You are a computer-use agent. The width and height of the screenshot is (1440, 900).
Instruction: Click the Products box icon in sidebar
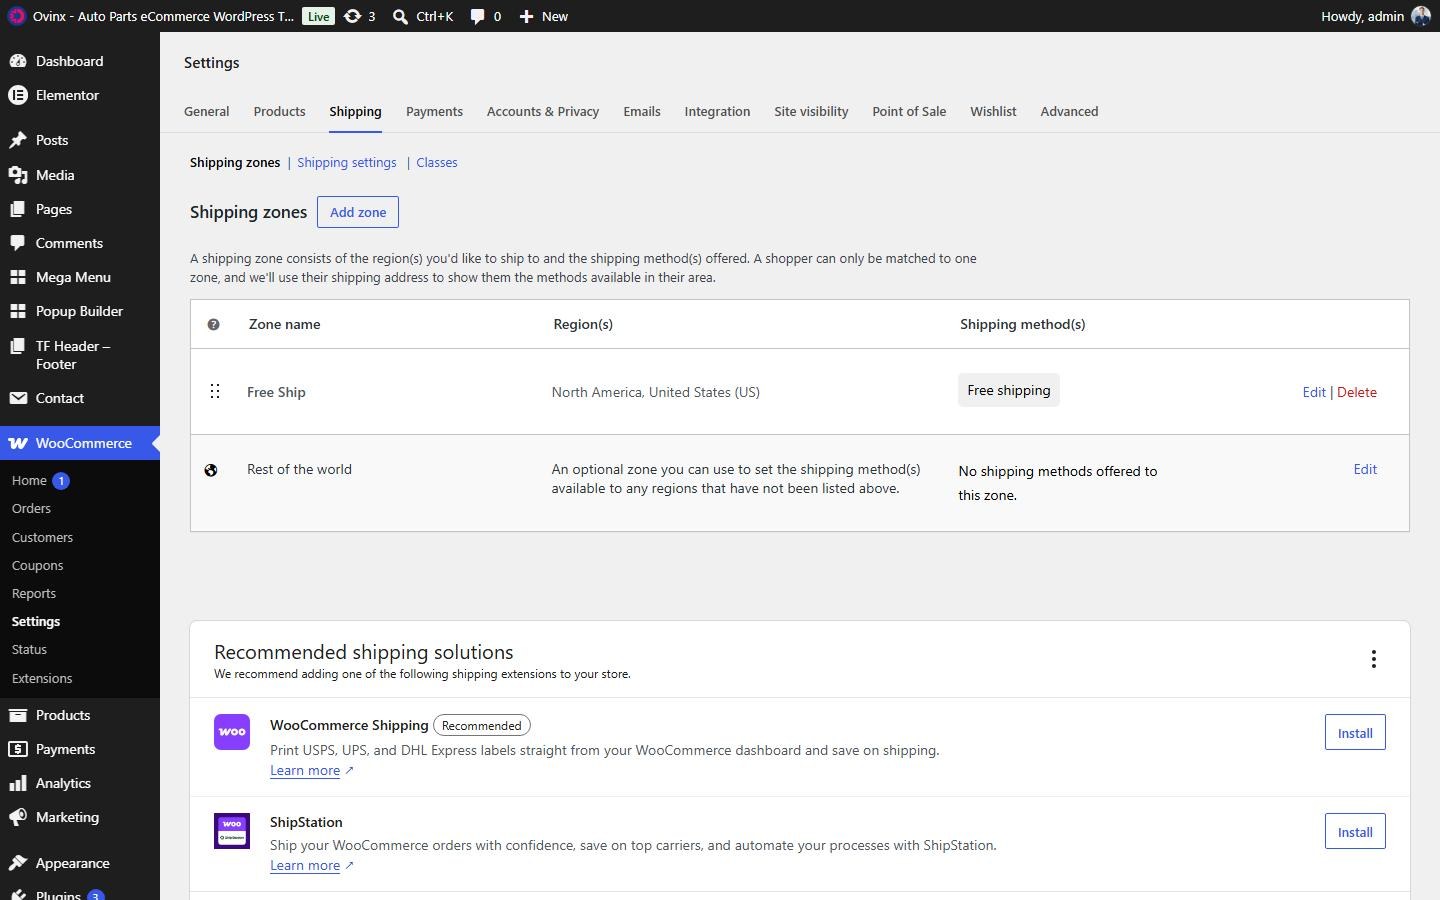click(x=18, y=715)
